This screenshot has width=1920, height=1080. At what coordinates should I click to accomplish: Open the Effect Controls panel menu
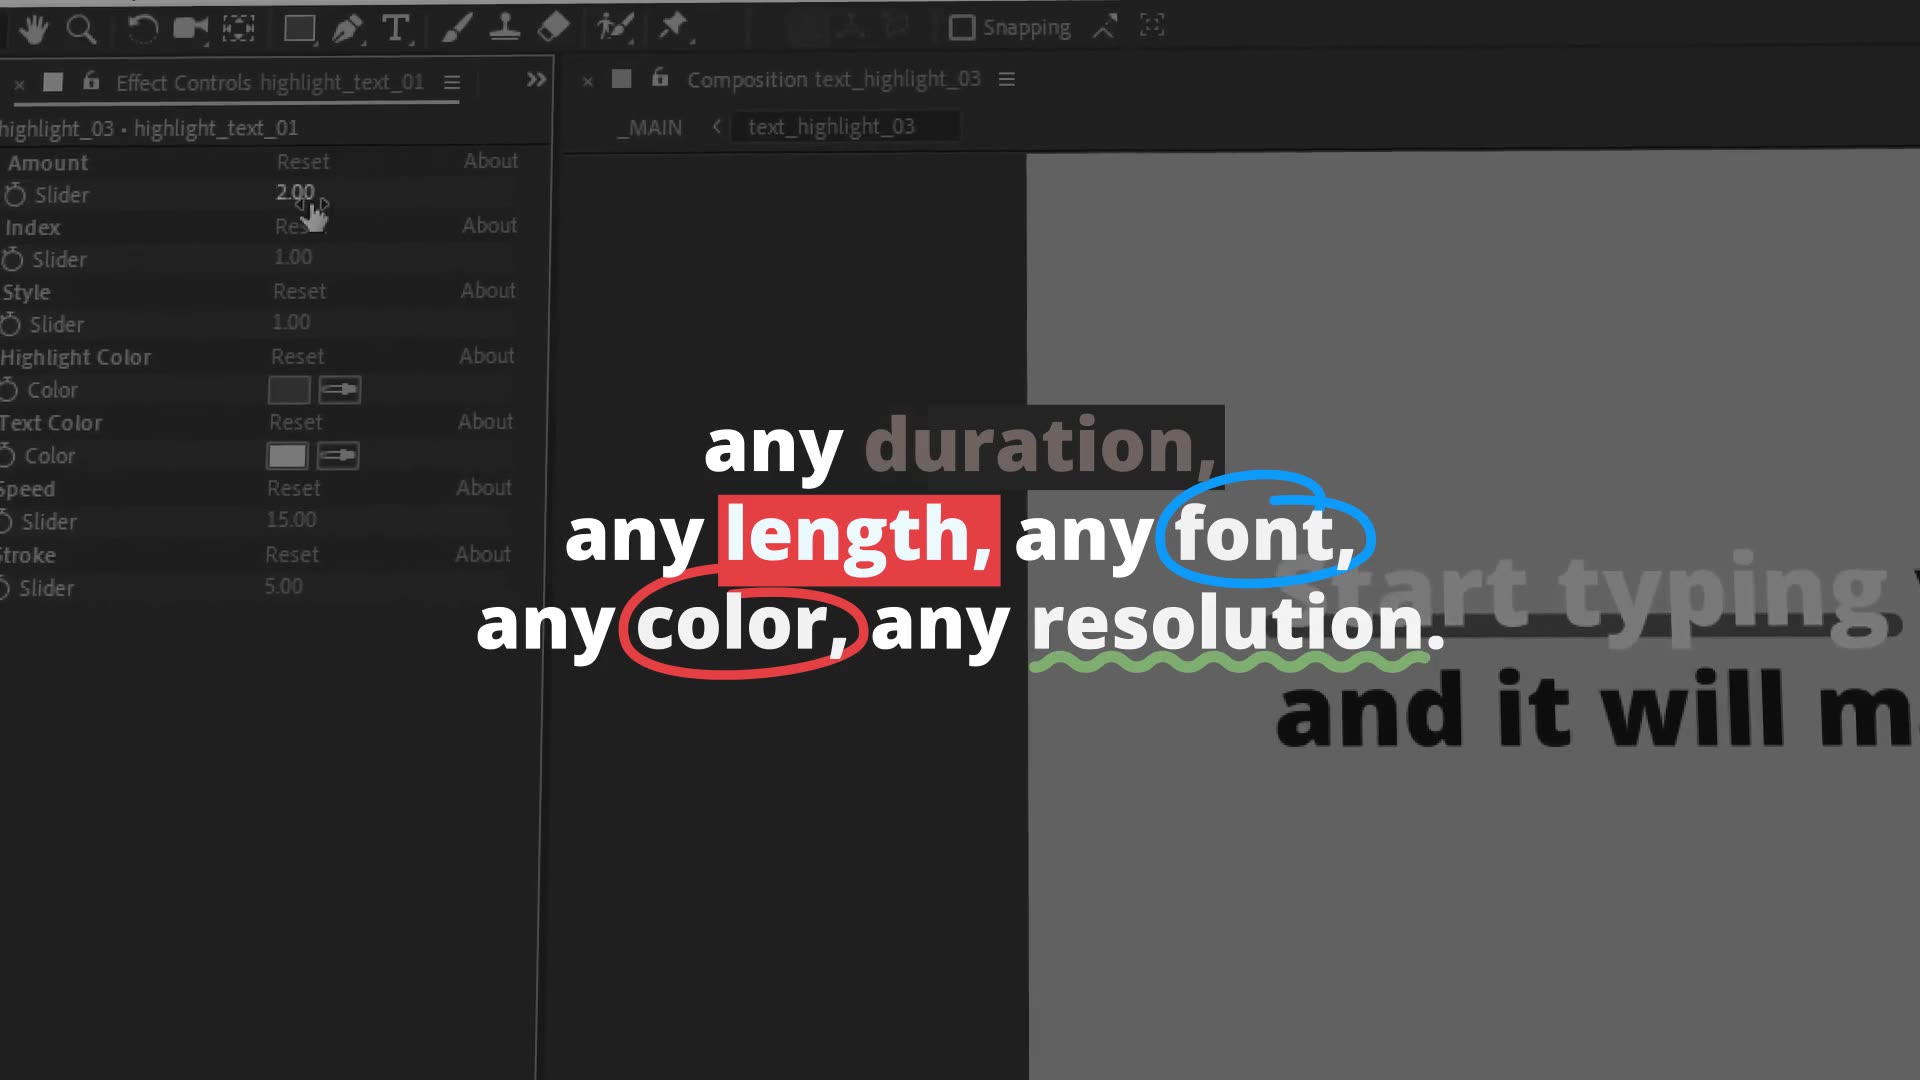point(452,82)
